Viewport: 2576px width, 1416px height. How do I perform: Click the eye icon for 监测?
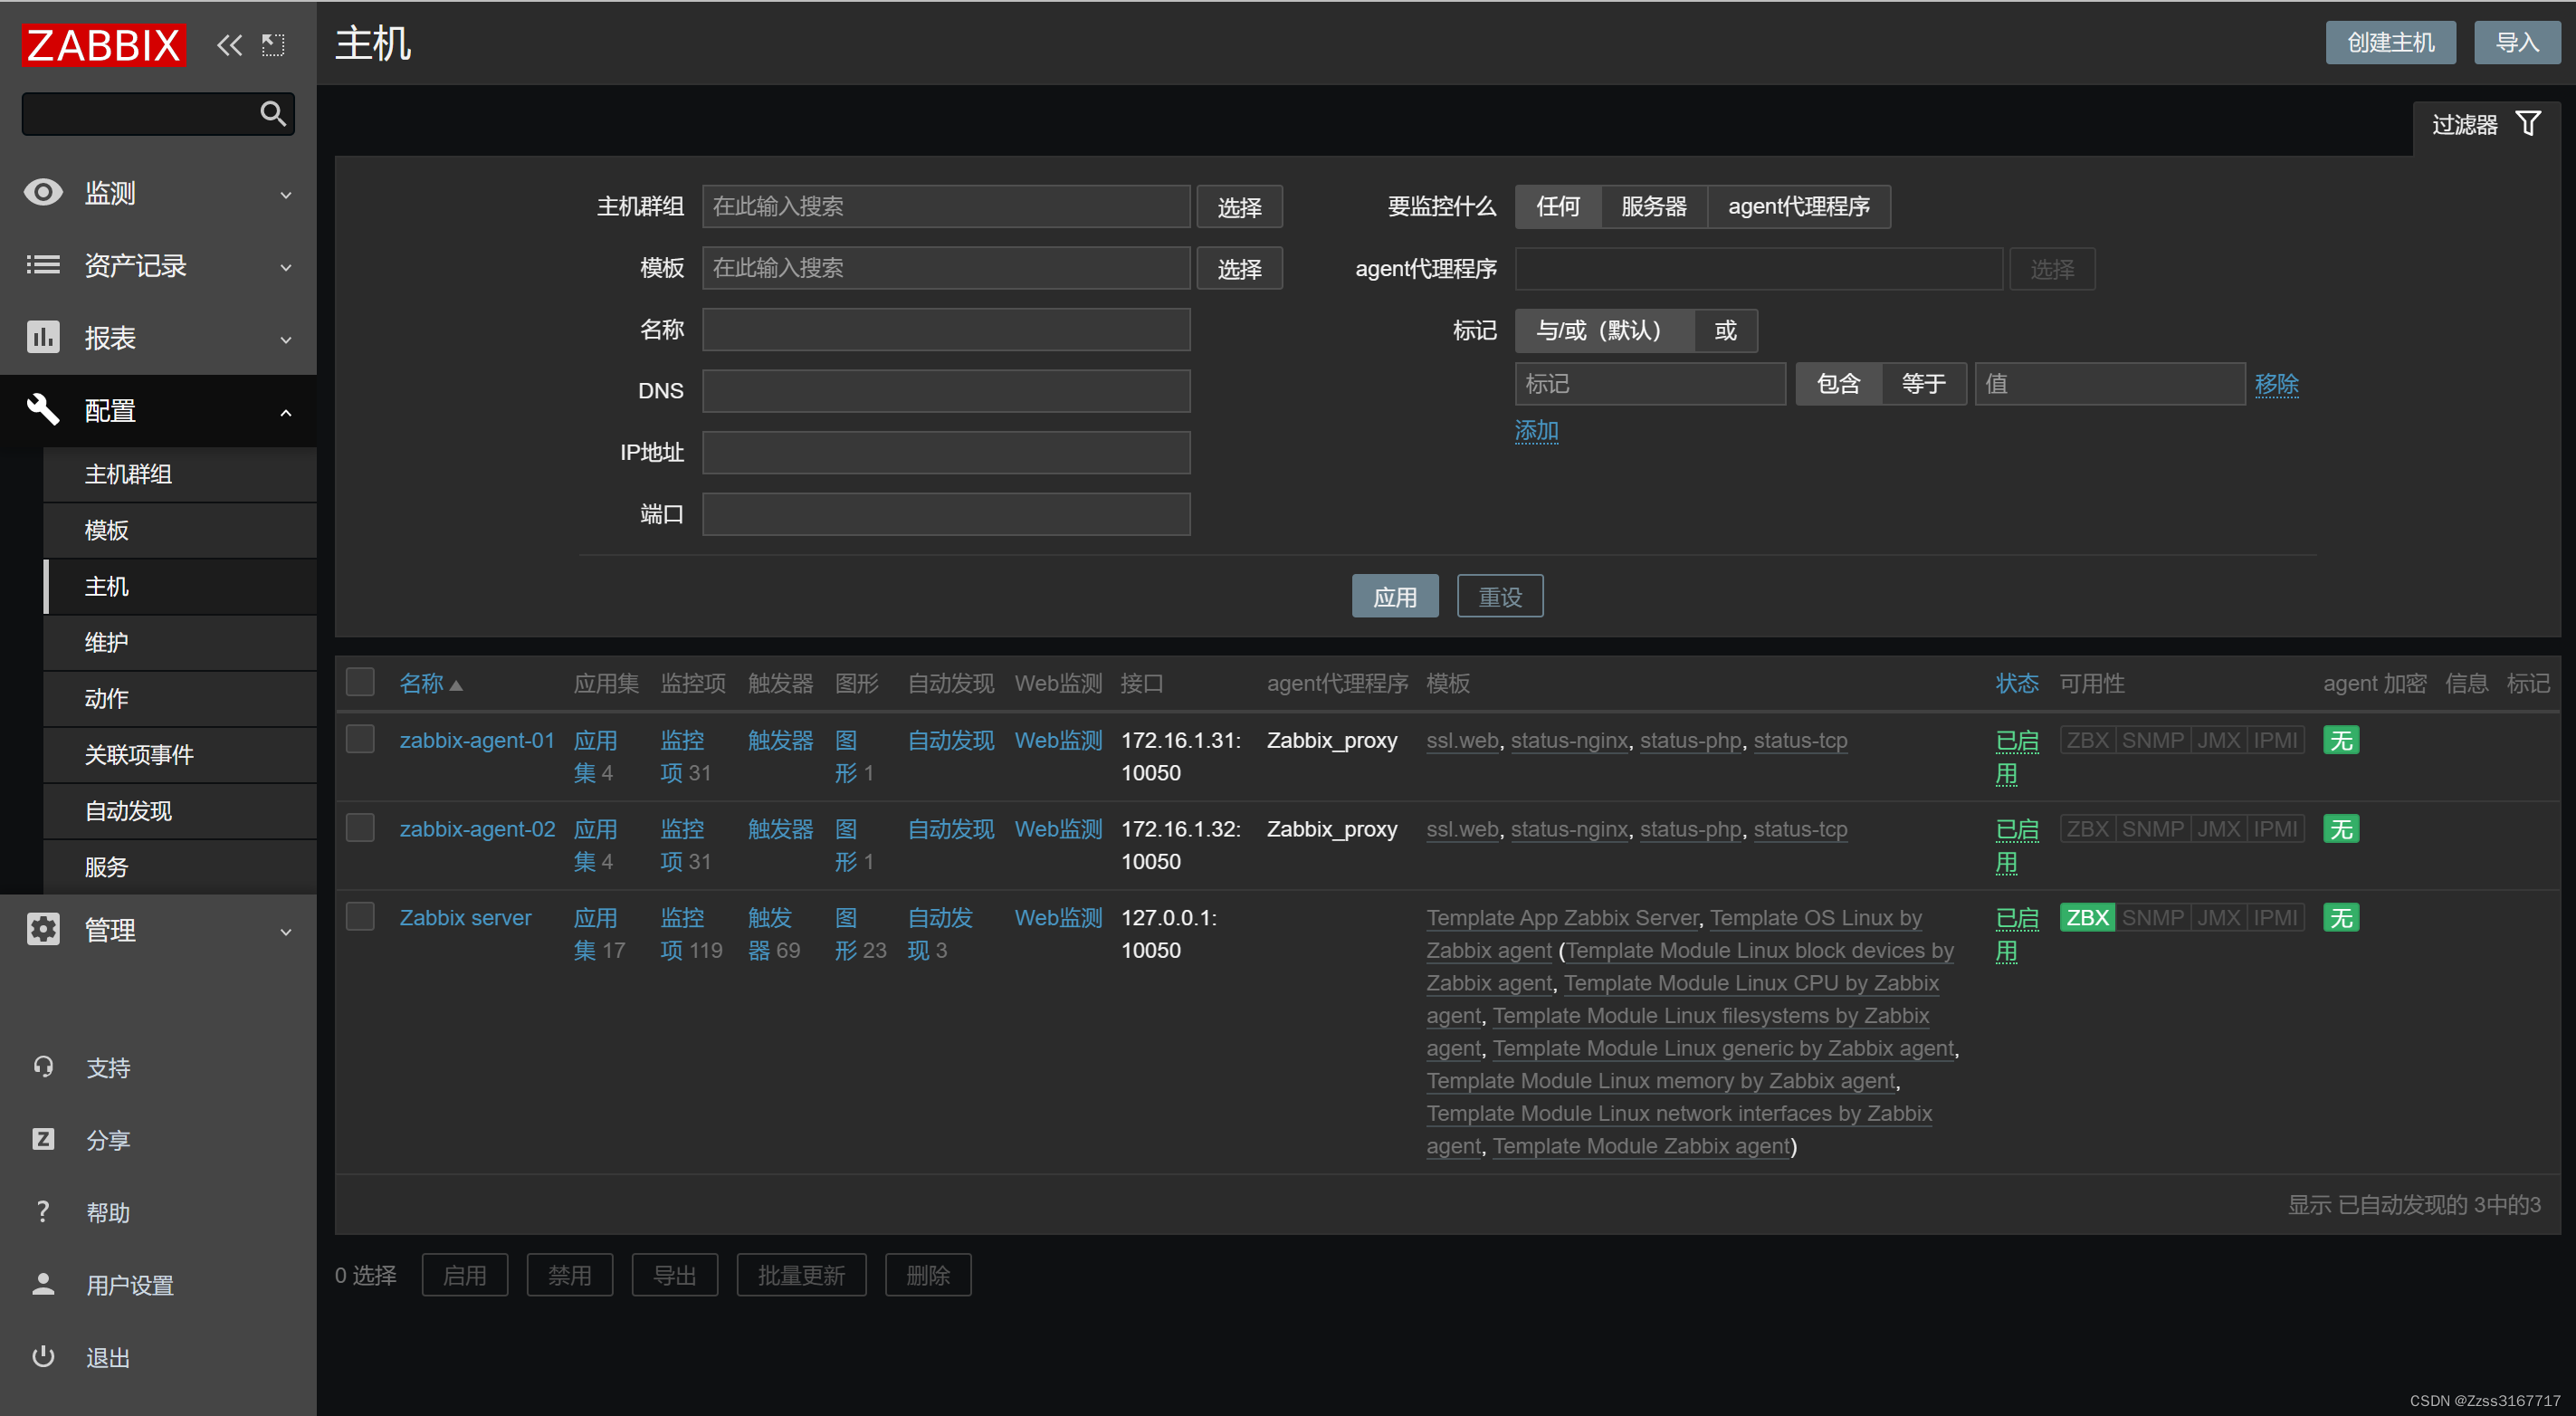tap(43, 192)
